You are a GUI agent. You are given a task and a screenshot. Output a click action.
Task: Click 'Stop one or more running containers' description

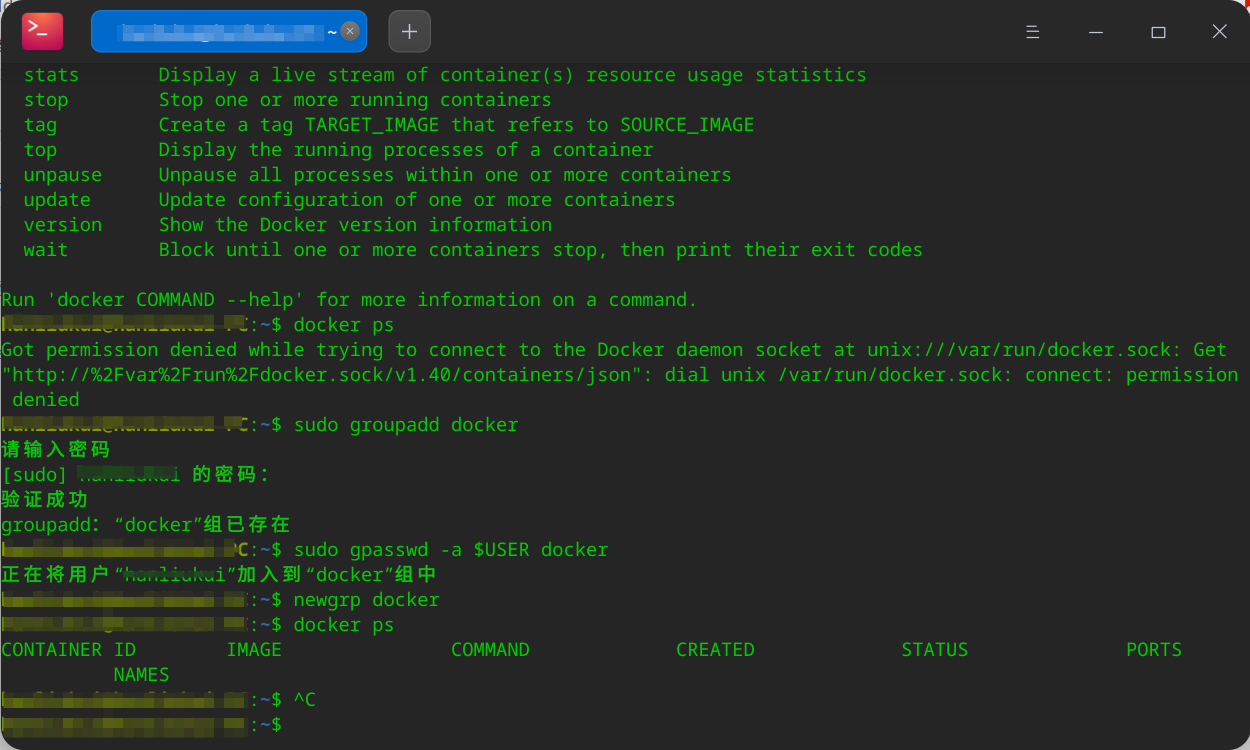(x=355, y=100)
